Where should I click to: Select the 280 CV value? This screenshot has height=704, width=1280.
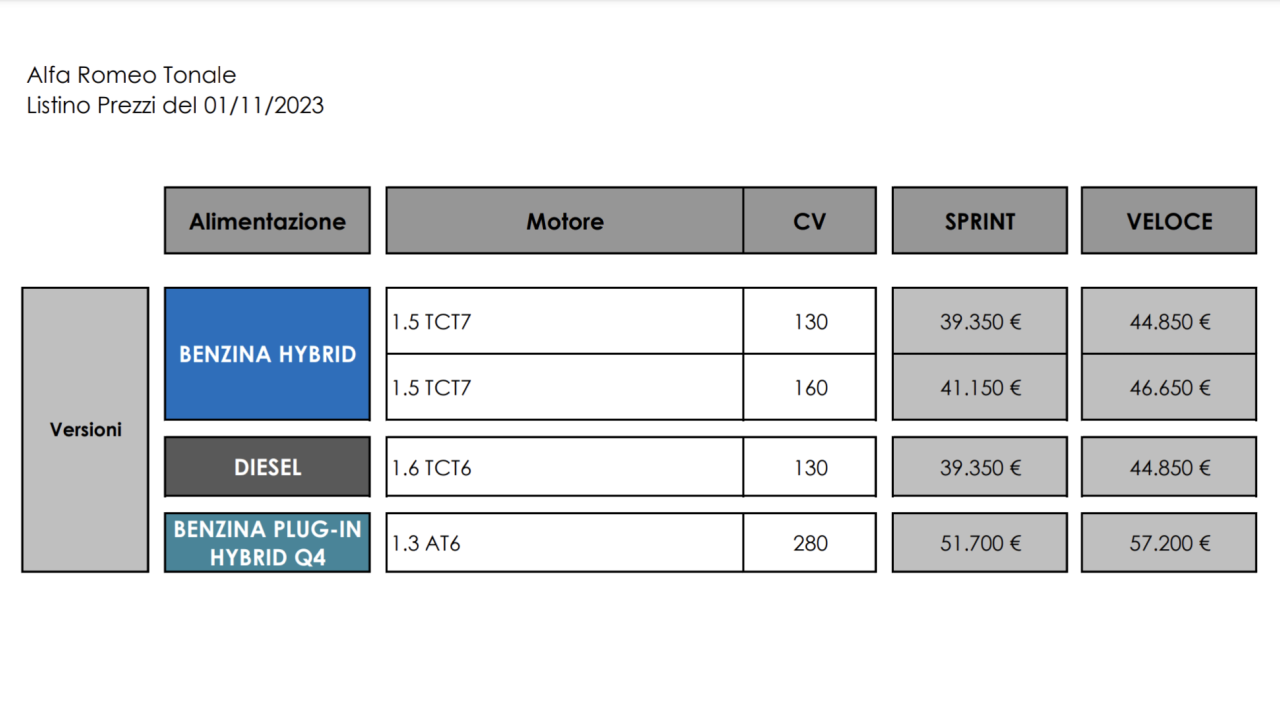point(809,543)
